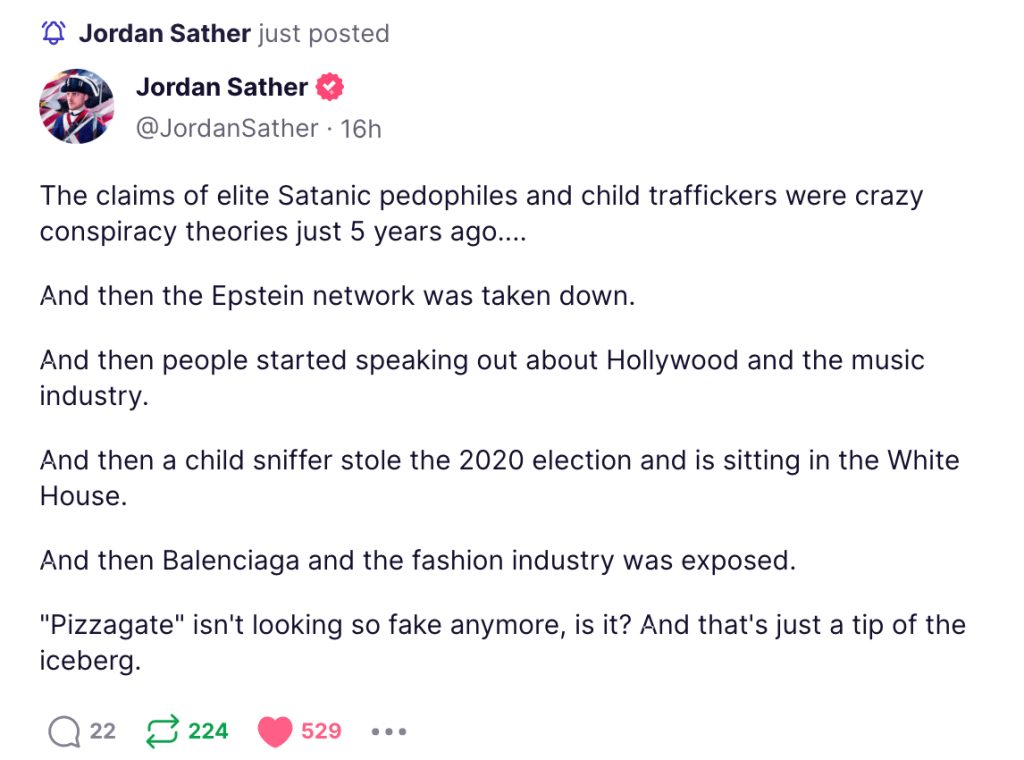1024x760 pixels.
Task: Click the verified badge next to Jordan Sather
Action: tap(330, 88)
